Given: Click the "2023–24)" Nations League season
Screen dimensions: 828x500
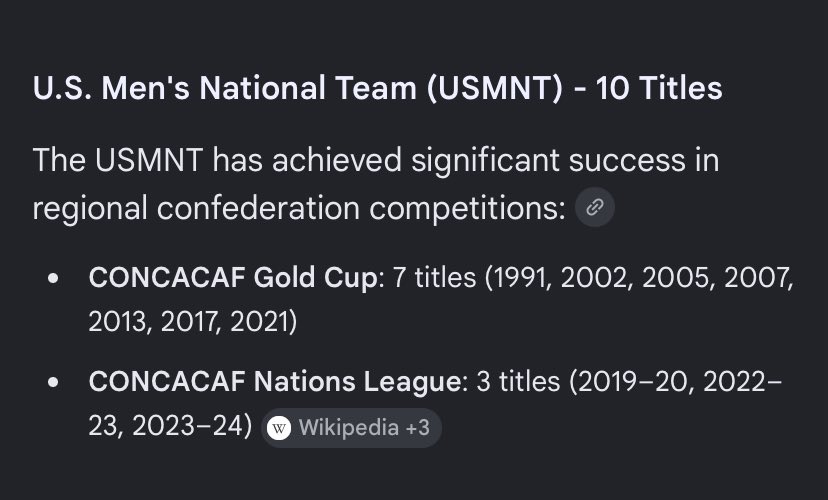Looking at the screenshot, I should point(193,426).
